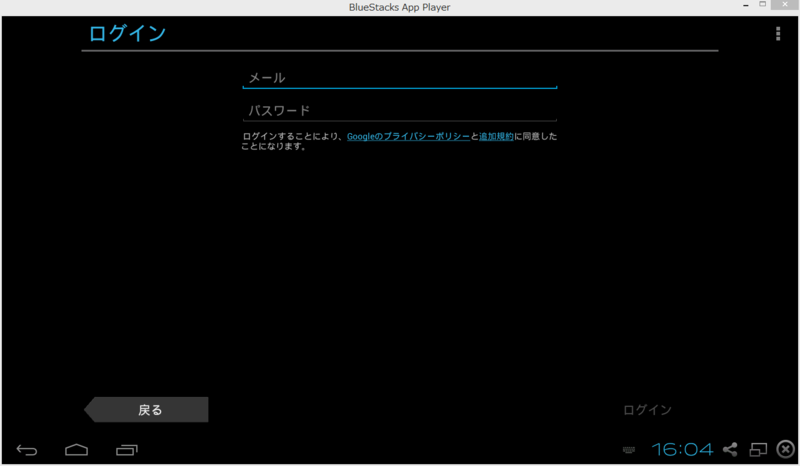Click the ログイン page heading

[x=127, y=34]
